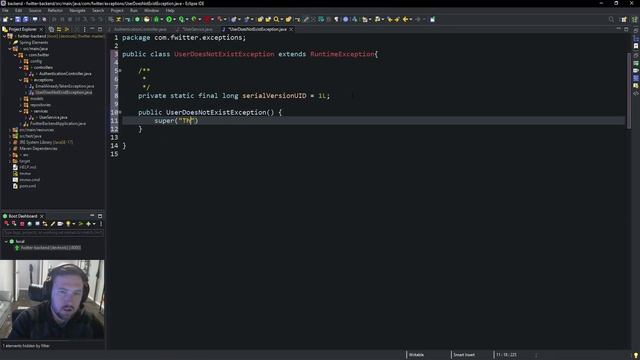Screen dimensions: 640x360
Task: Select JRE System Library in the tree
Action: [x=46, y=142]
